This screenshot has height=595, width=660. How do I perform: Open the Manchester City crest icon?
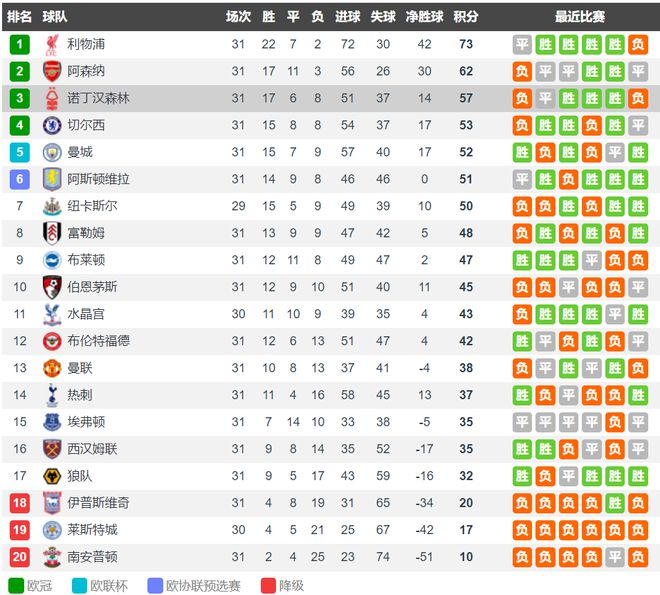coord(52,152)
